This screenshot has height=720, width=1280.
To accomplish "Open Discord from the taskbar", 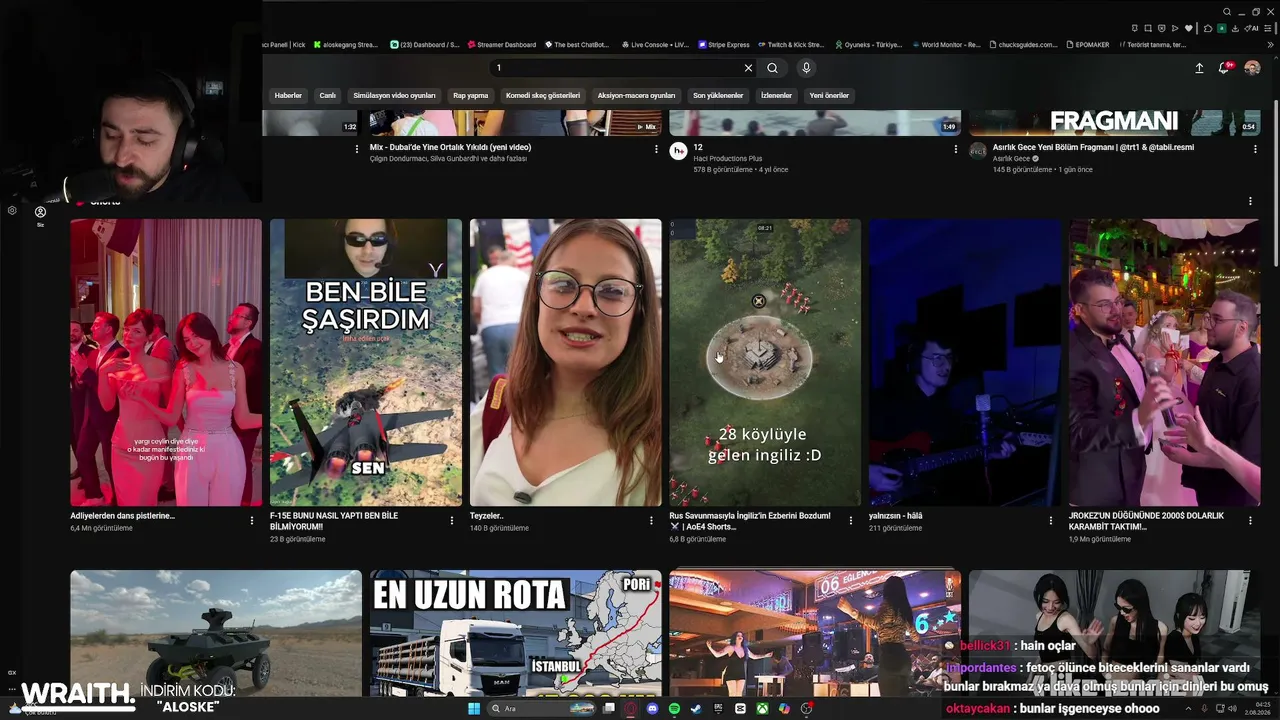I will (x=653, y=708).
